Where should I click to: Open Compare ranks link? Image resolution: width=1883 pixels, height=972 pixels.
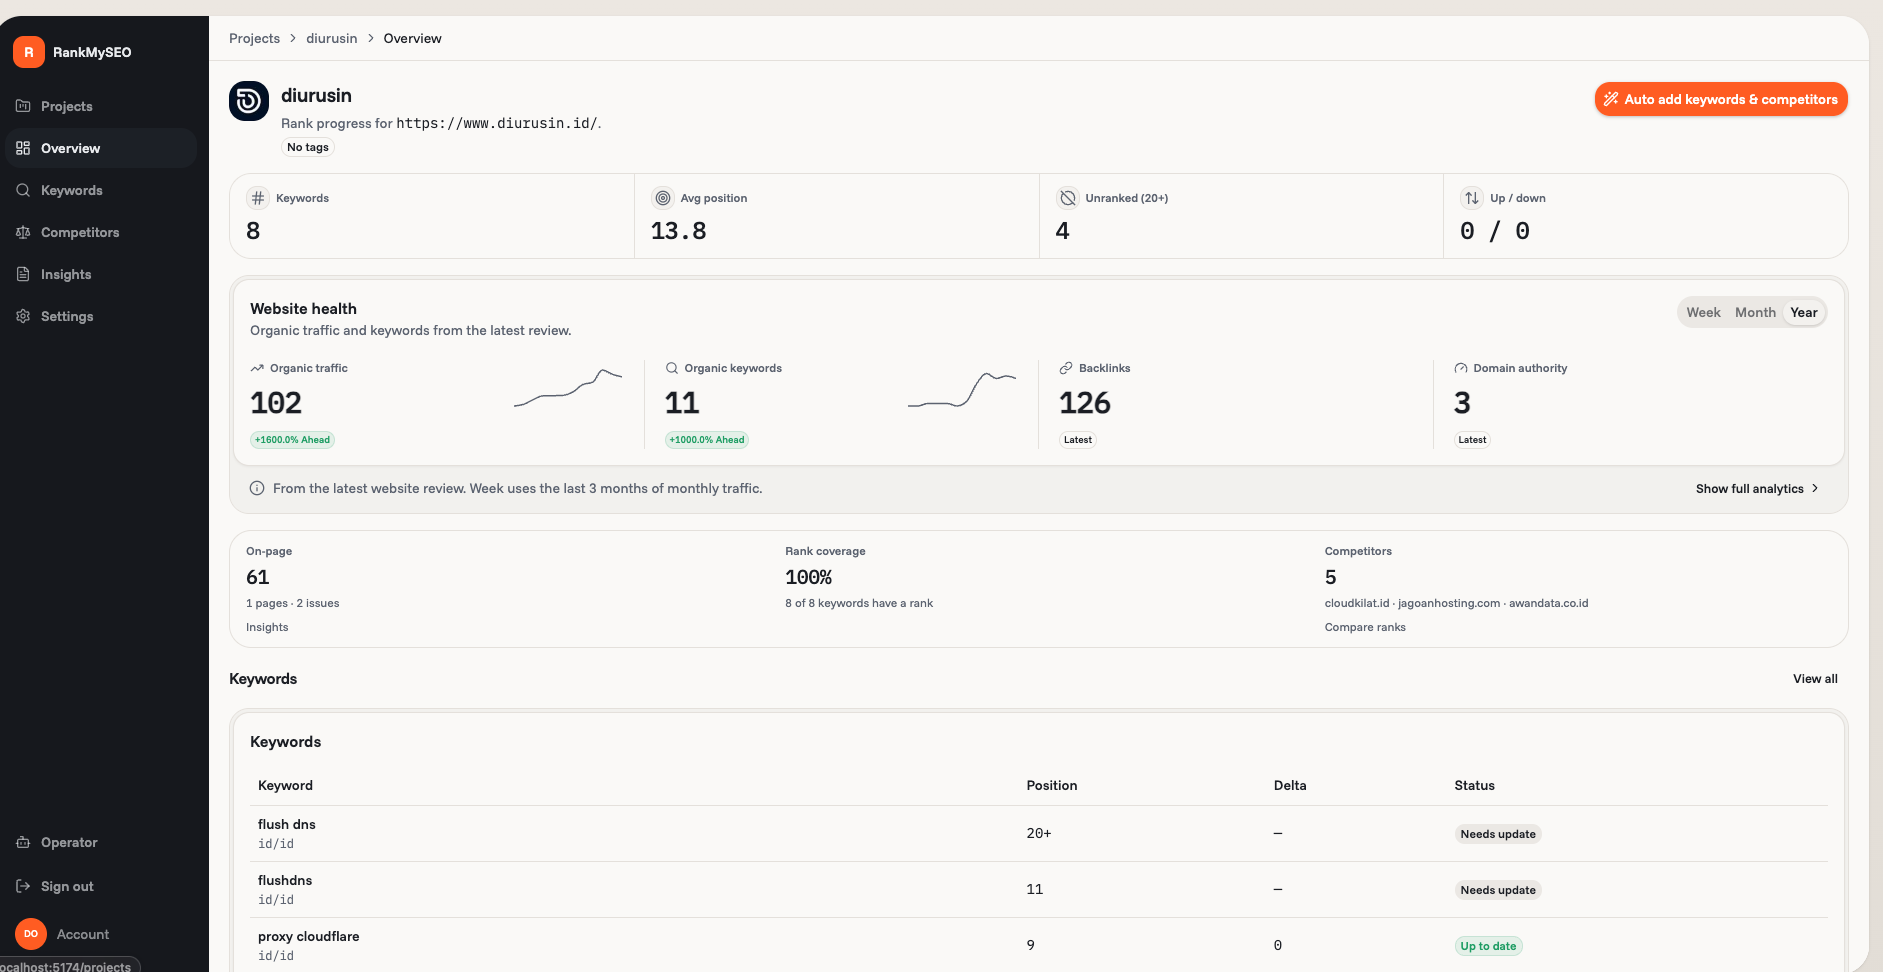1365,627
